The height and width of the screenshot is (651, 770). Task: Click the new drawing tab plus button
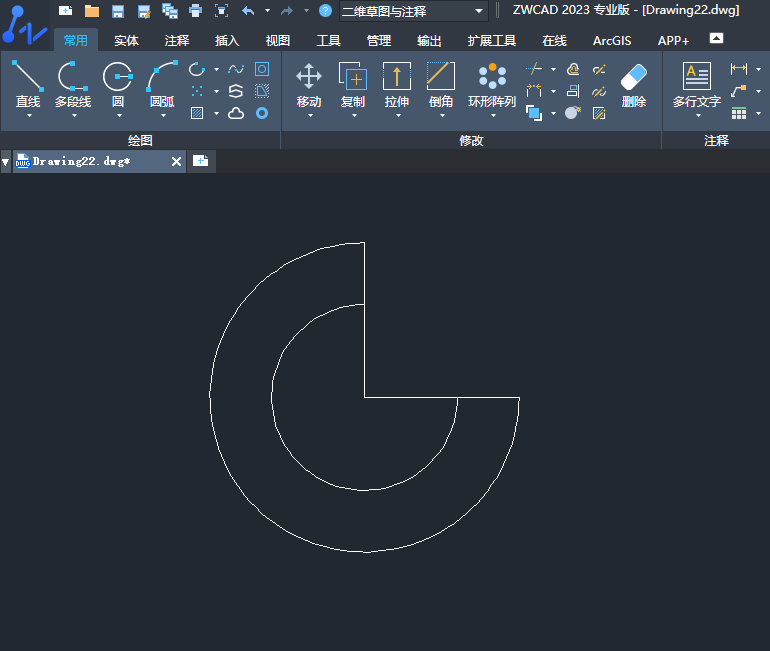point(200,161)
